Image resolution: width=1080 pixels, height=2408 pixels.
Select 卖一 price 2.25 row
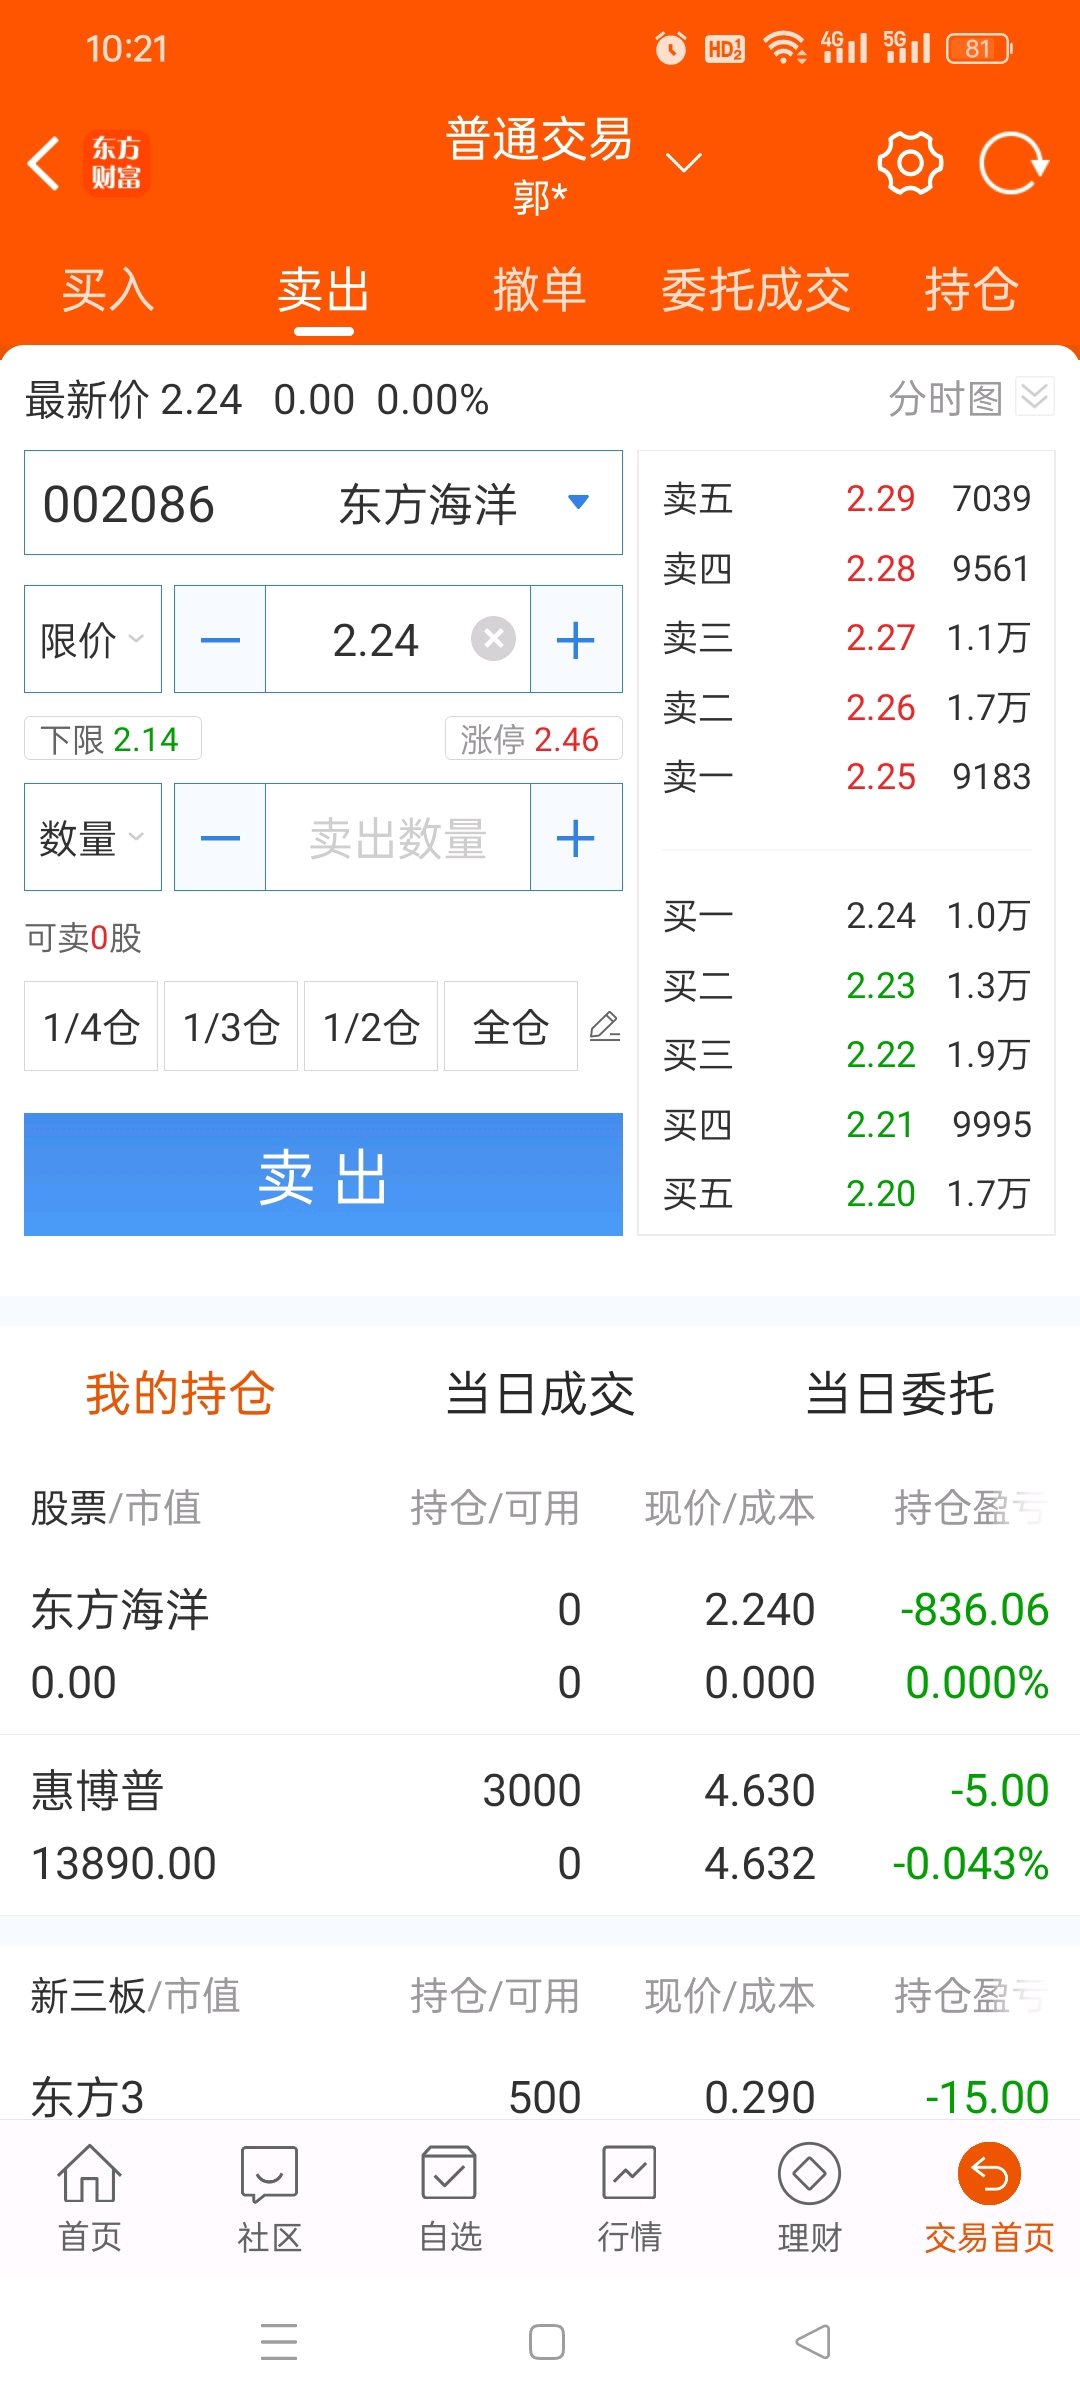point(846,776)
